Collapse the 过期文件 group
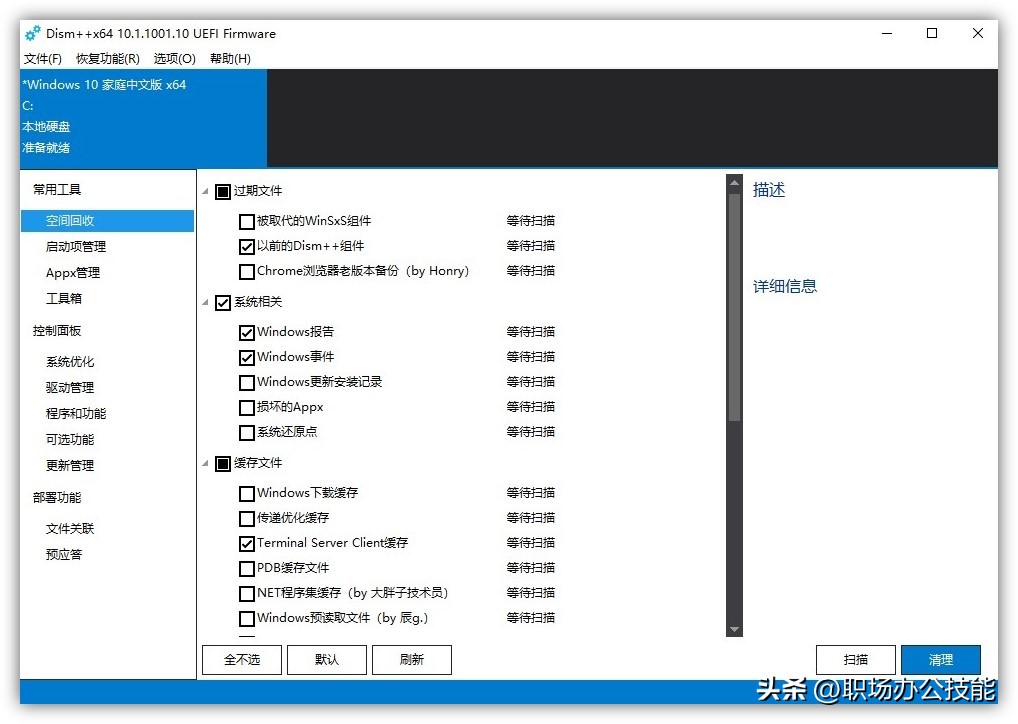Screen dimensions: 1018x724 [x=206, y=191]
